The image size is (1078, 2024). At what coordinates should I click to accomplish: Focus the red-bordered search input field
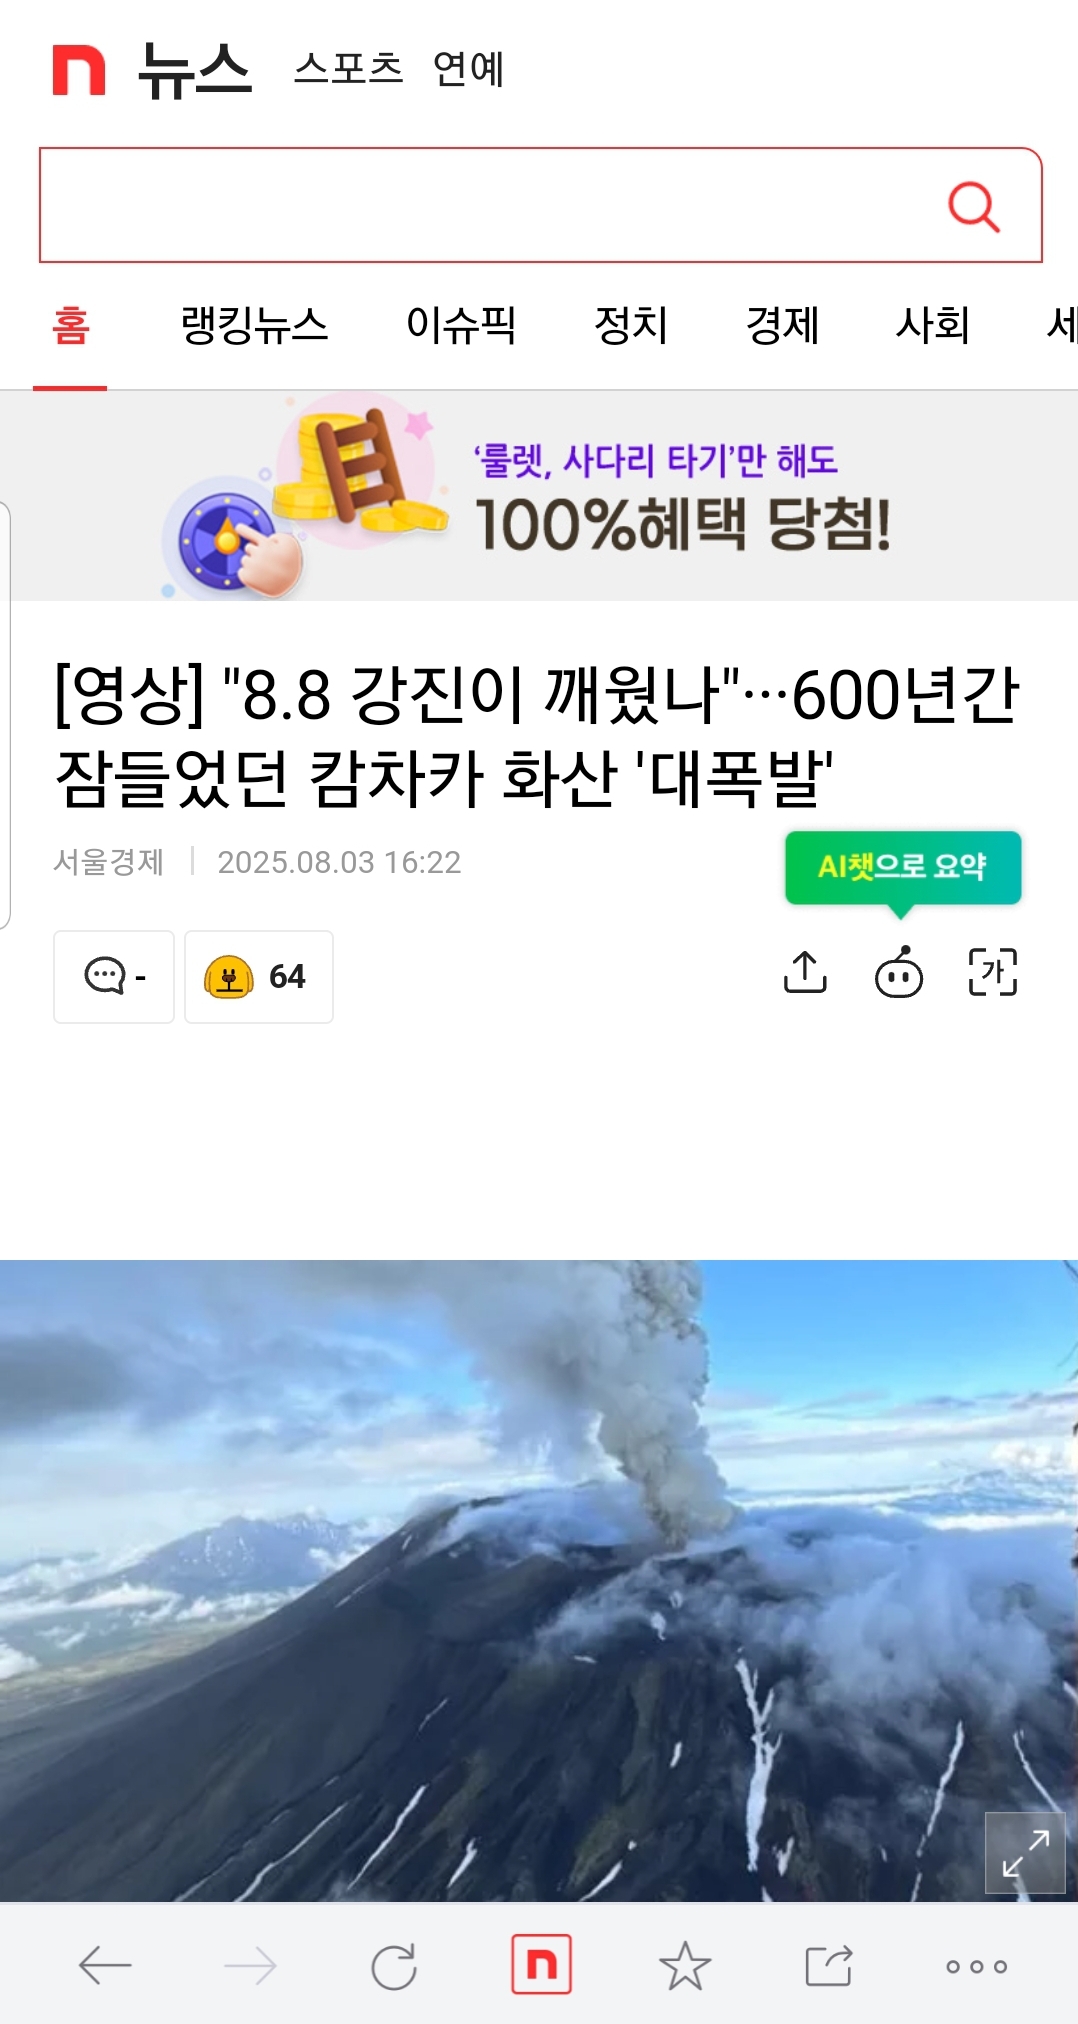pyautogui.click(x=490, y=205)
